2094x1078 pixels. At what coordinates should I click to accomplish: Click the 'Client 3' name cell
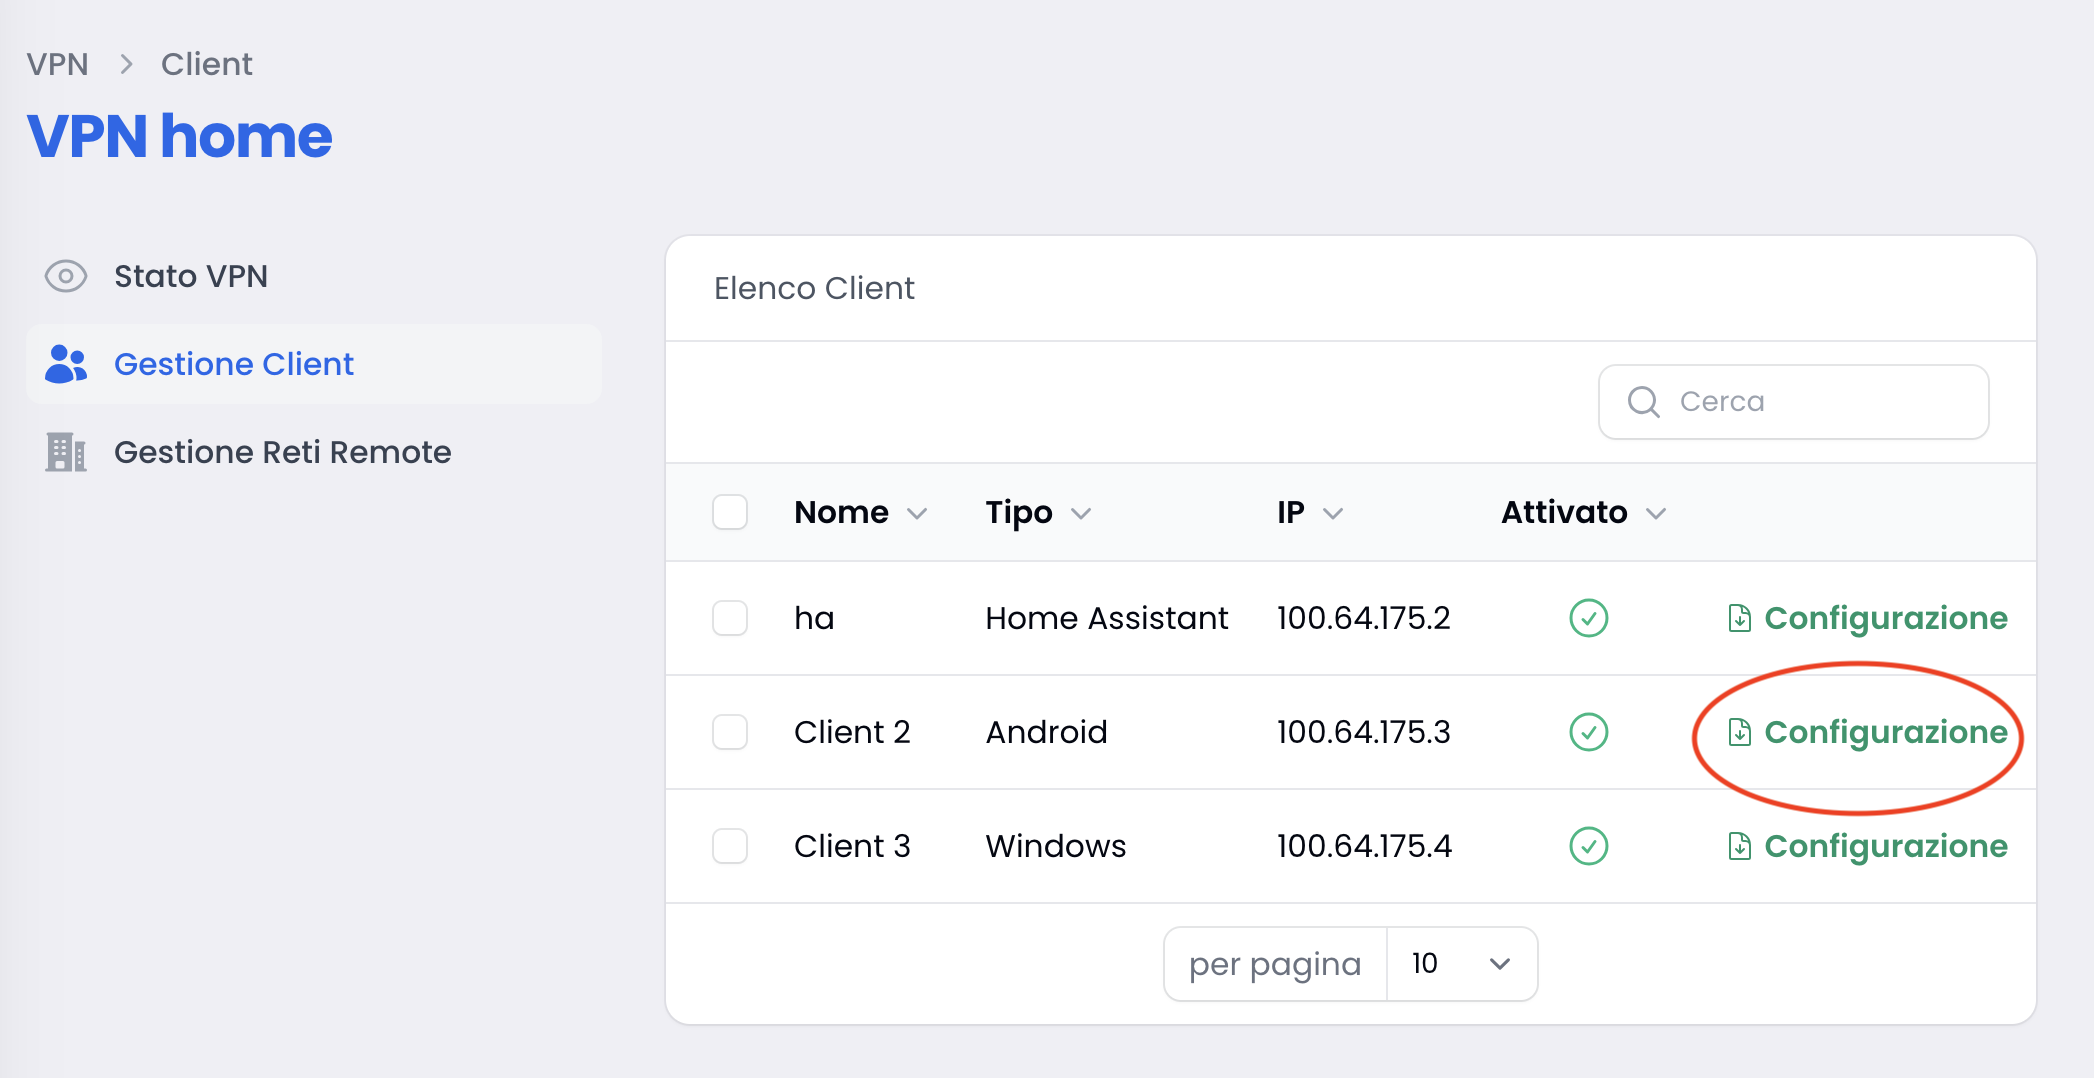(x=852, y=846)
